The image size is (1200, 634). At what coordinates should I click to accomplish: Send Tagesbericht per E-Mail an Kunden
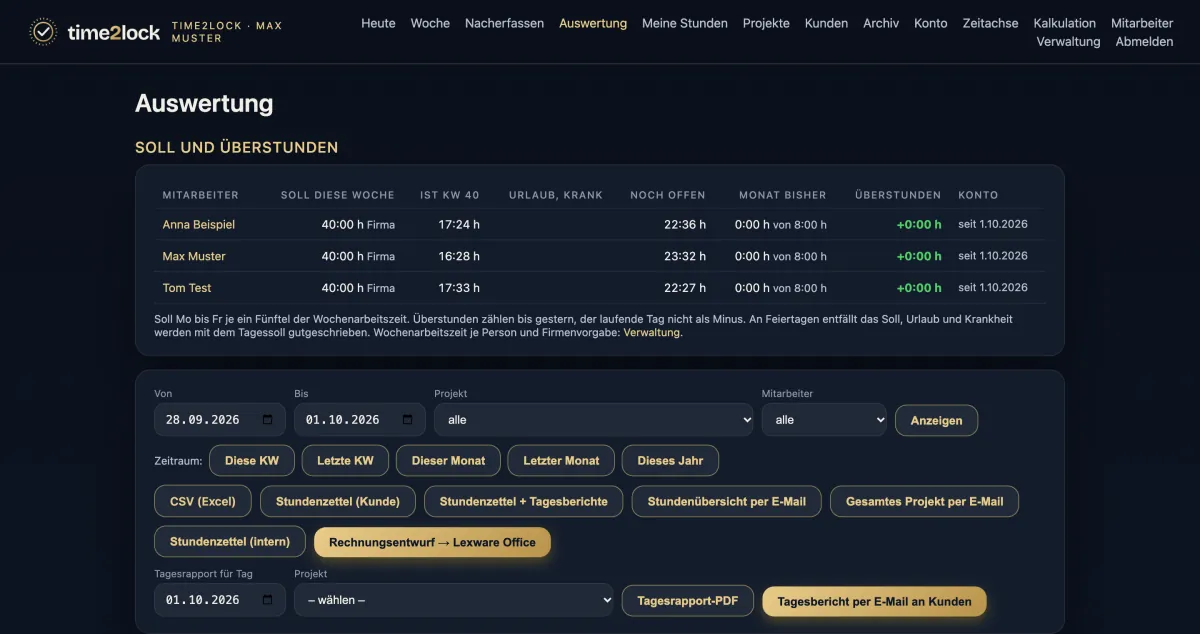[x=874, y=601]
